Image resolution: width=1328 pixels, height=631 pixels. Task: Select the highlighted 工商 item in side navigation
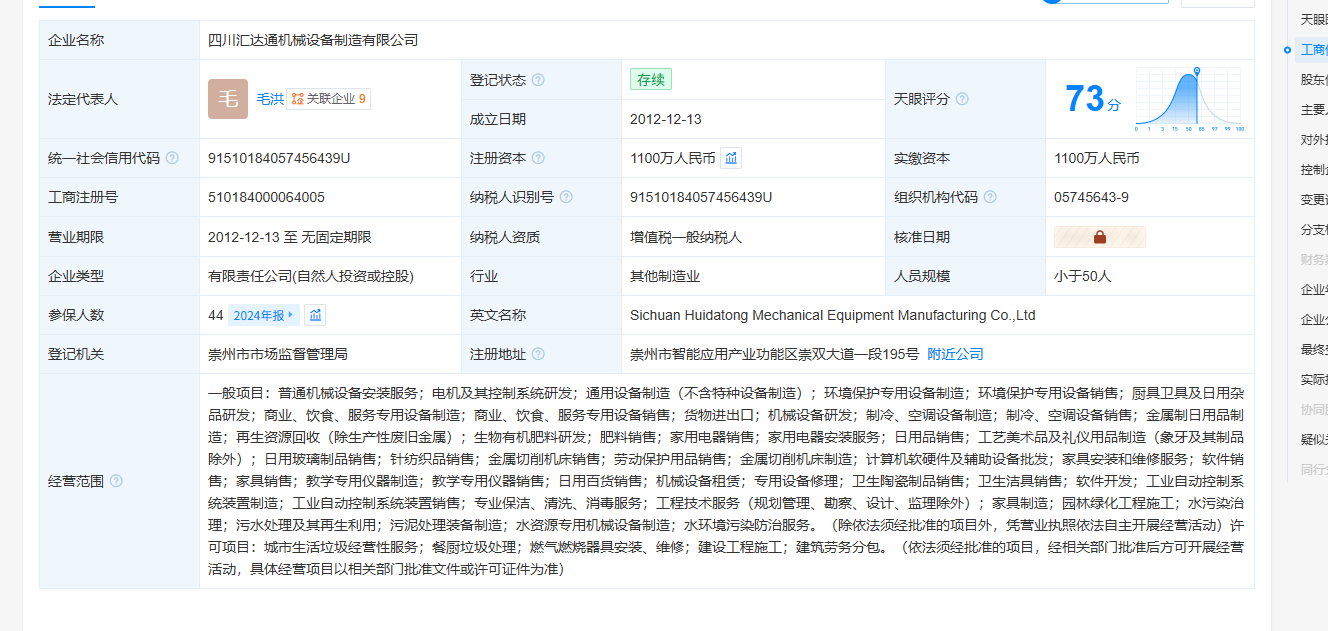coord(1312,49)
